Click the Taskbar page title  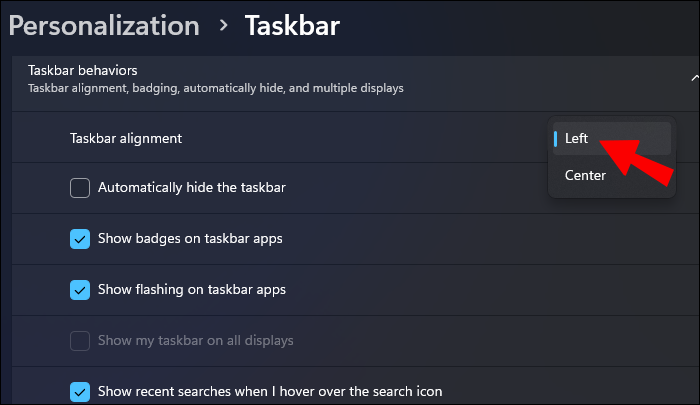point(292,25)
